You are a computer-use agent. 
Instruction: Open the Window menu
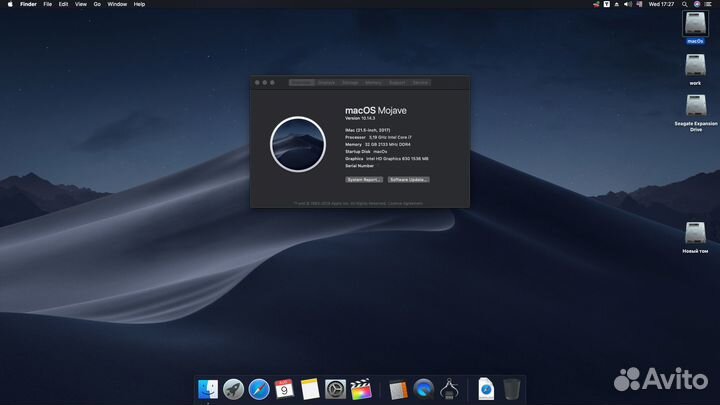pyautogui.click(x=117, y=4)
